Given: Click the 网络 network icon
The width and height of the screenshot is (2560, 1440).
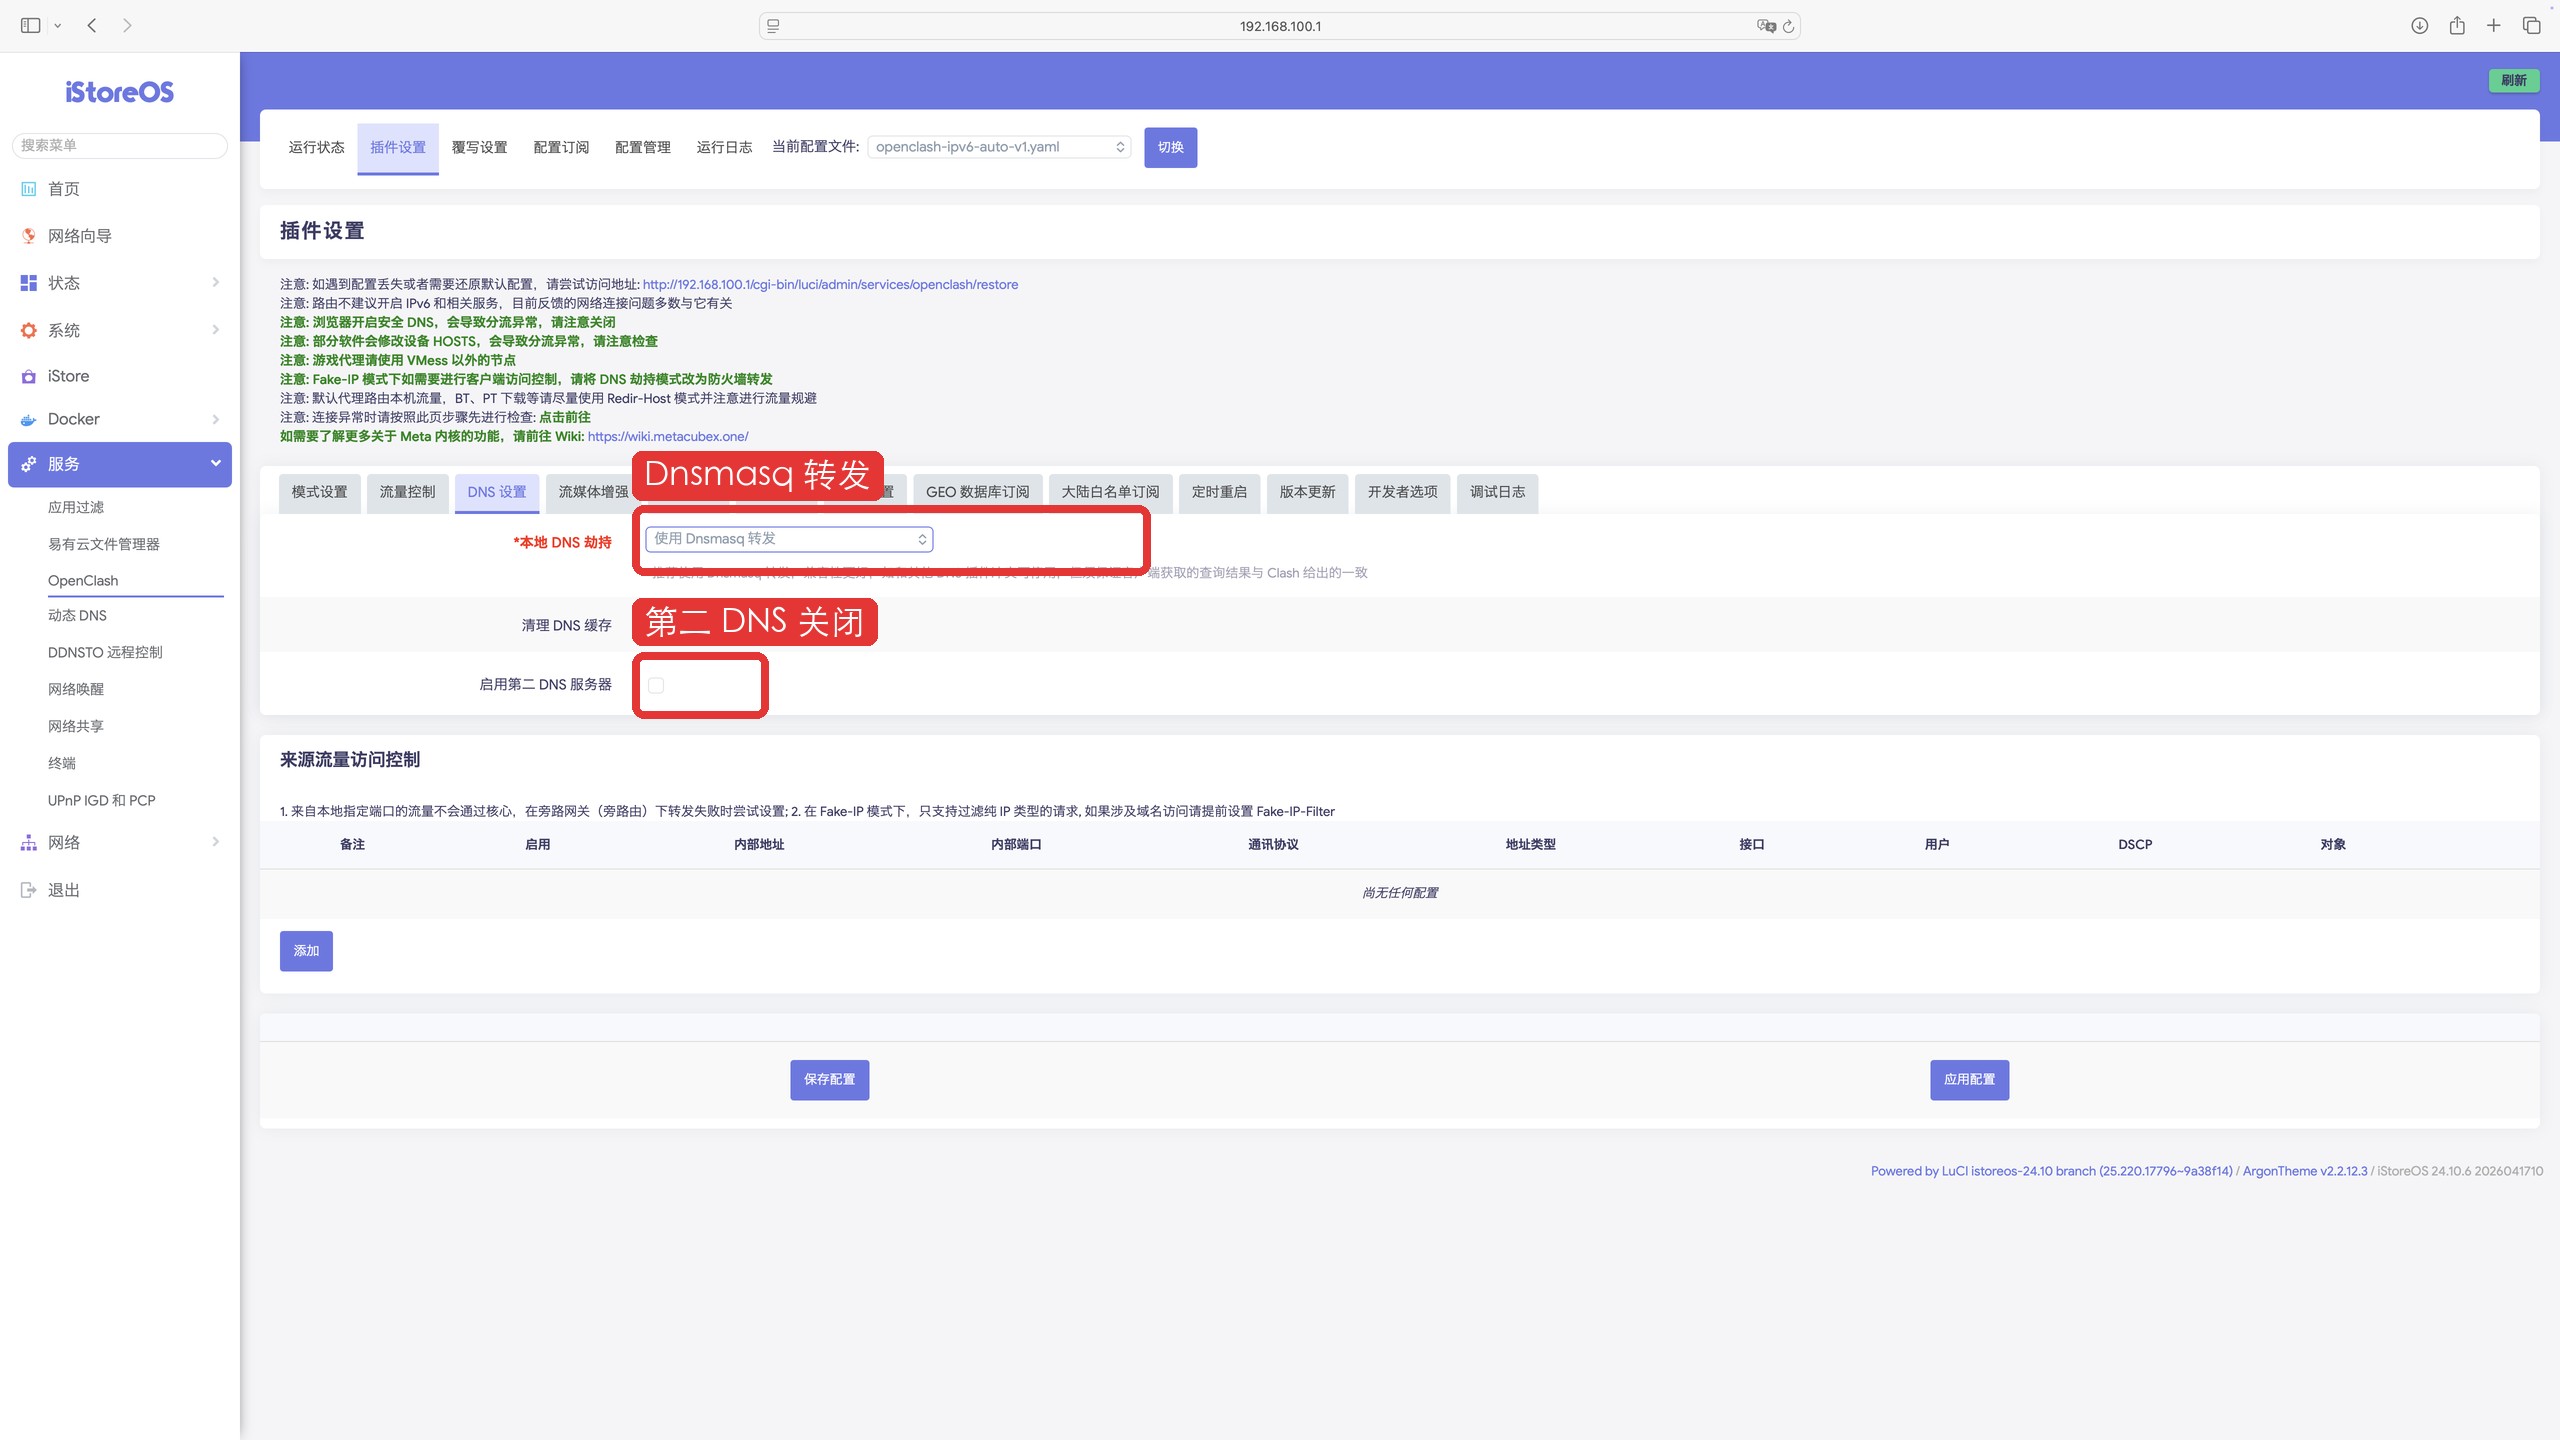Looking at the screenshot, I should pos(29,843).
